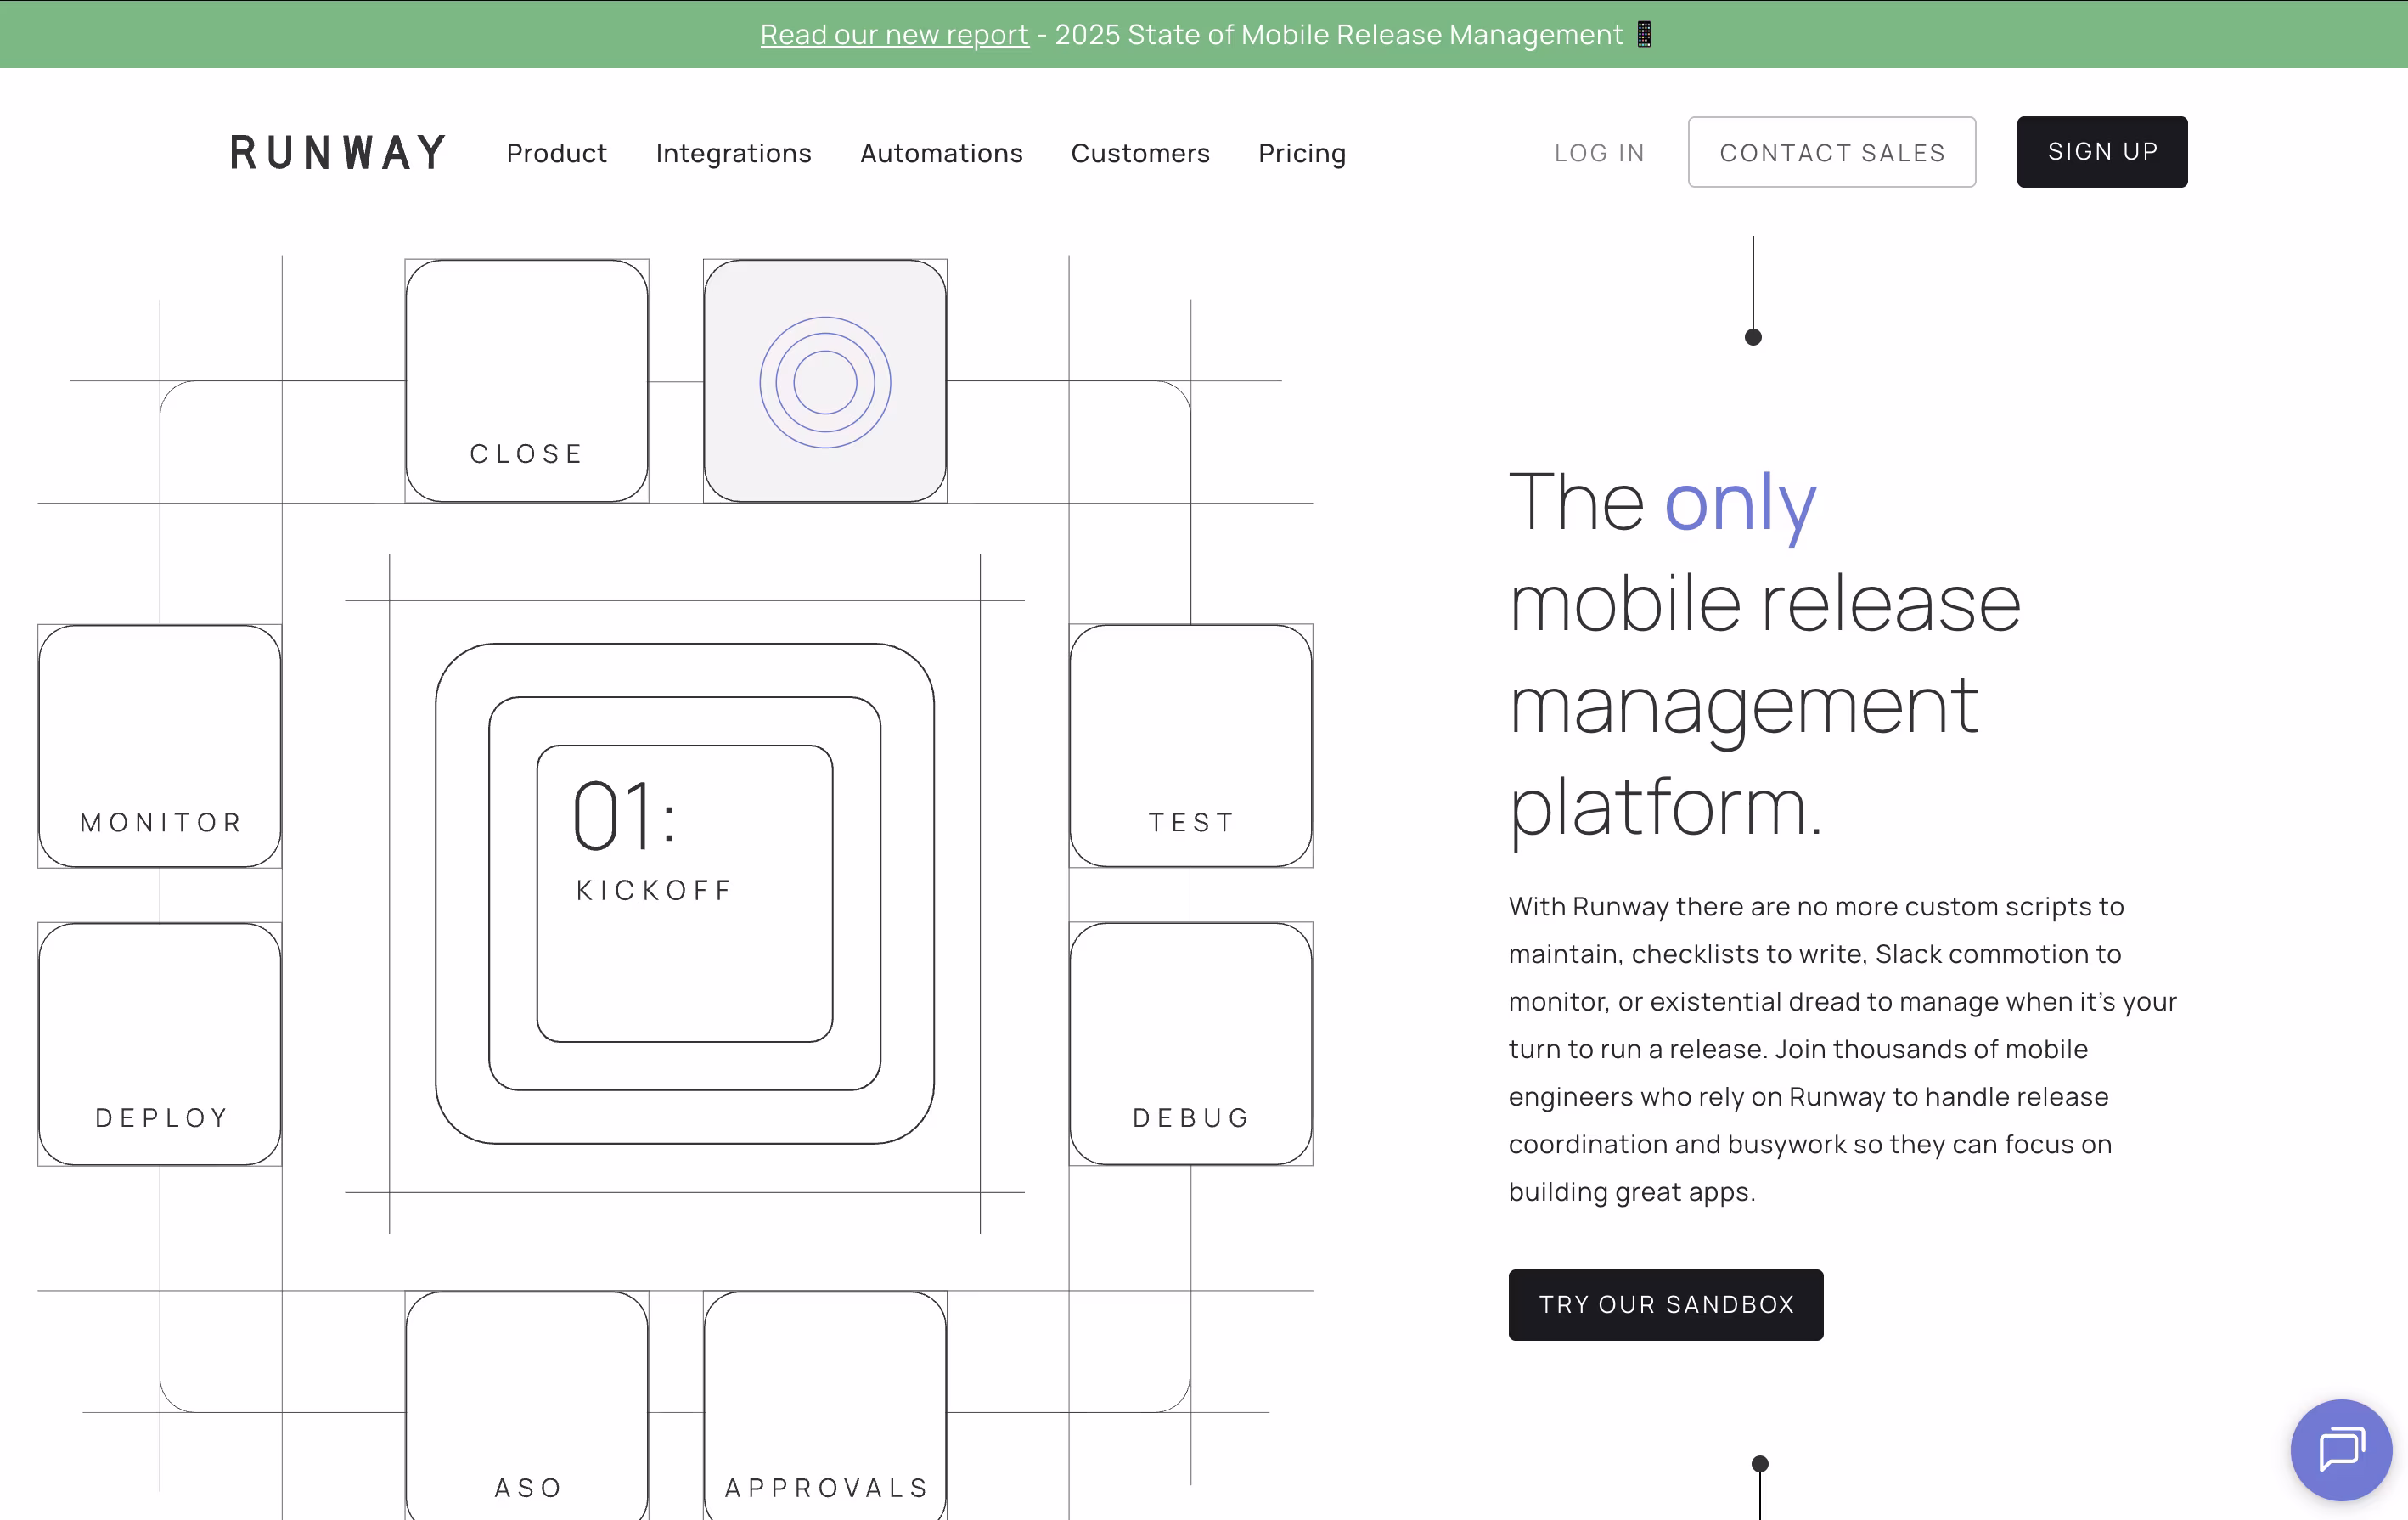
Task: Select the DEPLOY tile
Action: point(160,1044)
